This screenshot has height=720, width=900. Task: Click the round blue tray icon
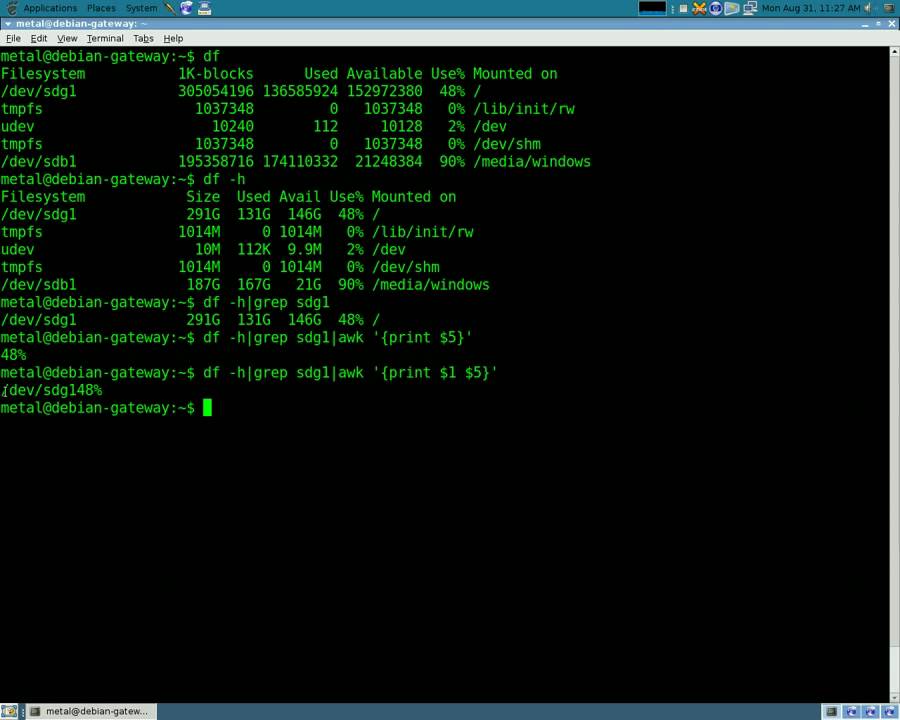715,8
